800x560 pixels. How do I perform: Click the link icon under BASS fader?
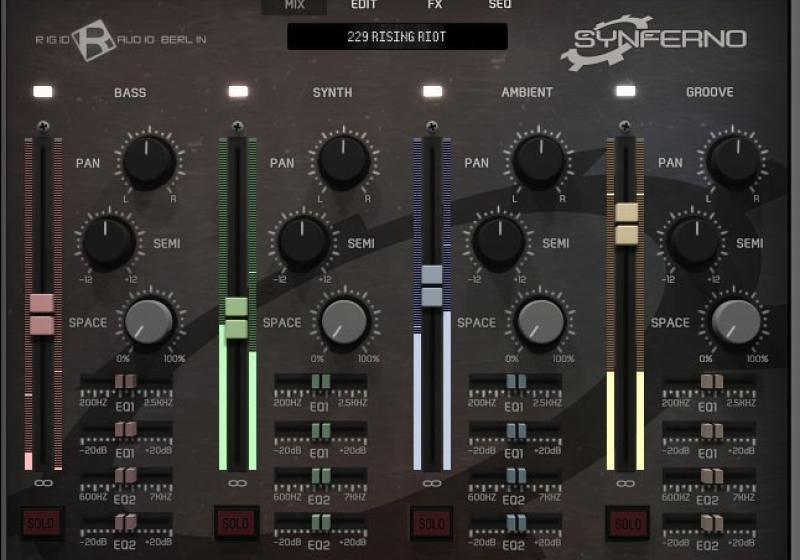click(42, 483)
